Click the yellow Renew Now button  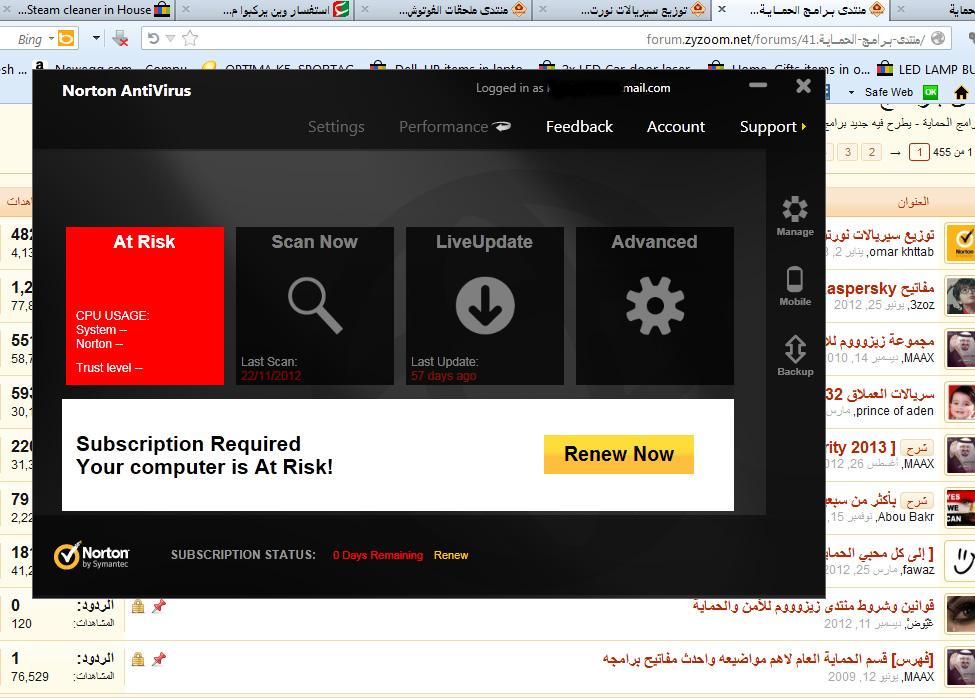coord(619,454)
